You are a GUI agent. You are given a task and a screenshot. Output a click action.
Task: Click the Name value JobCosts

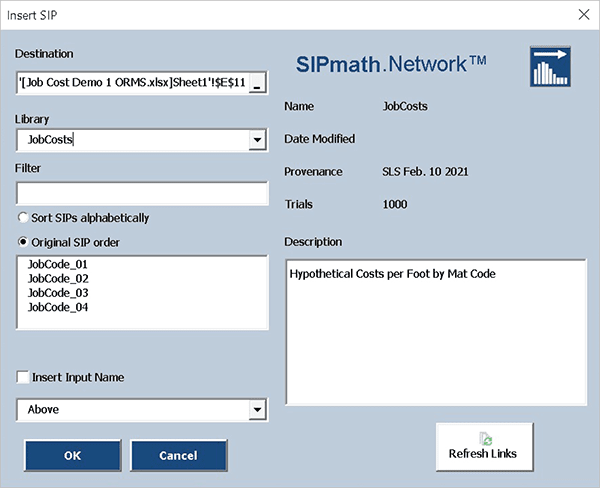405,106
